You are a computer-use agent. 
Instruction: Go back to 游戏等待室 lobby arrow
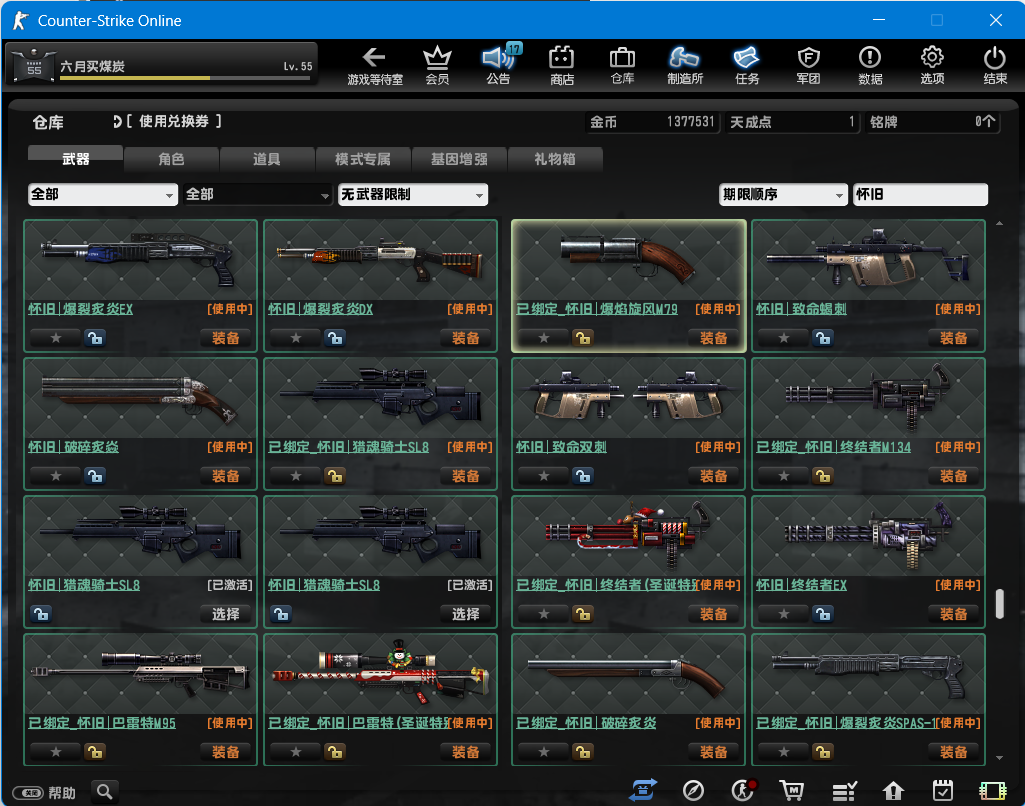pos(375,65)
